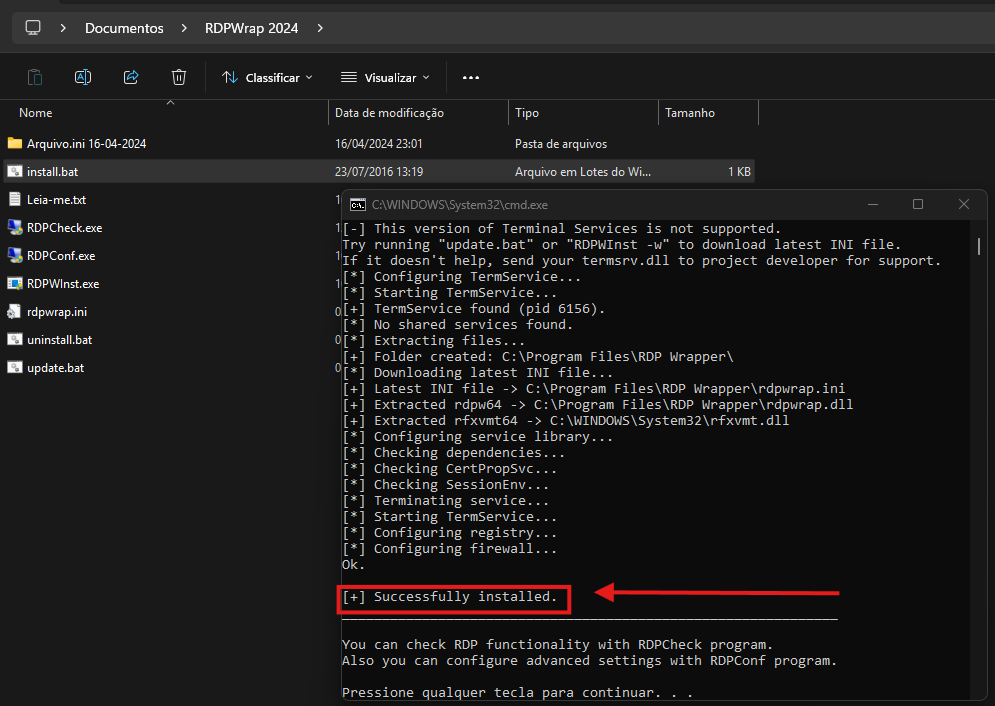This screenshot has height=706, width=995.
Task: Sort by the Tipo column header
Action: coord(527,113)
